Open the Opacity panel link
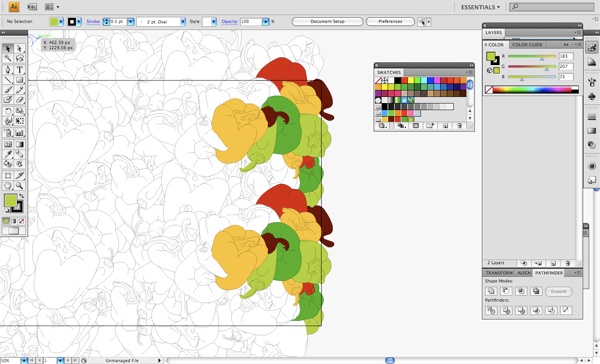The image size is (600, 364). tap(229, 22)
